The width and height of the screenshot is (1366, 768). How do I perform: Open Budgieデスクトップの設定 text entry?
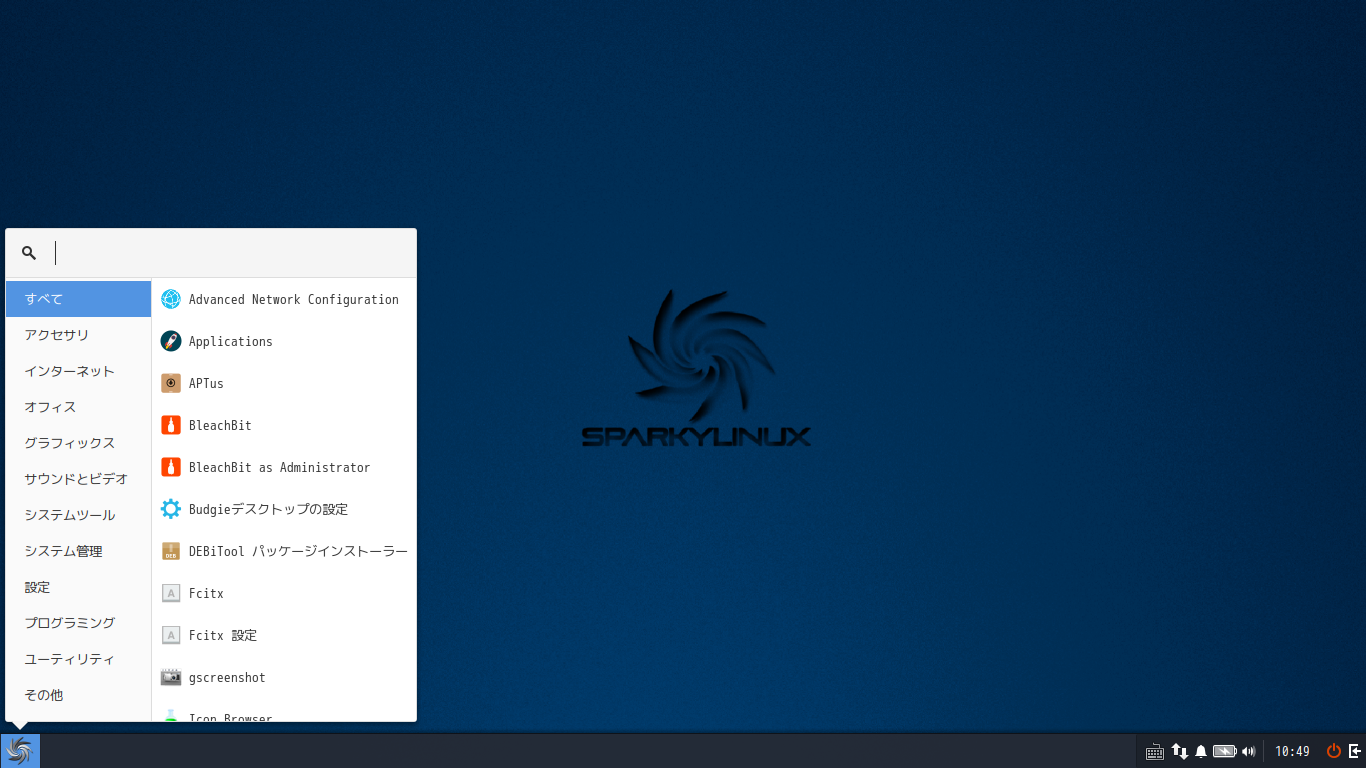pyautogui.click(x=268, y=510)
